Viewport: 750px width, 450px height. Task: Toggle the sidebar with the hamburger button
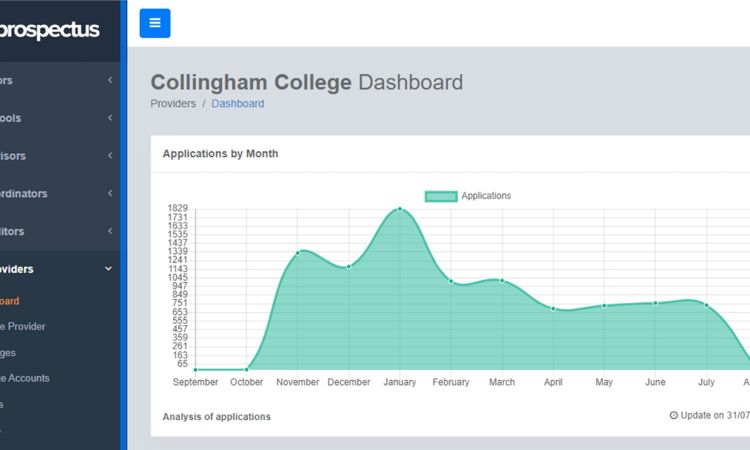point(155,23)
